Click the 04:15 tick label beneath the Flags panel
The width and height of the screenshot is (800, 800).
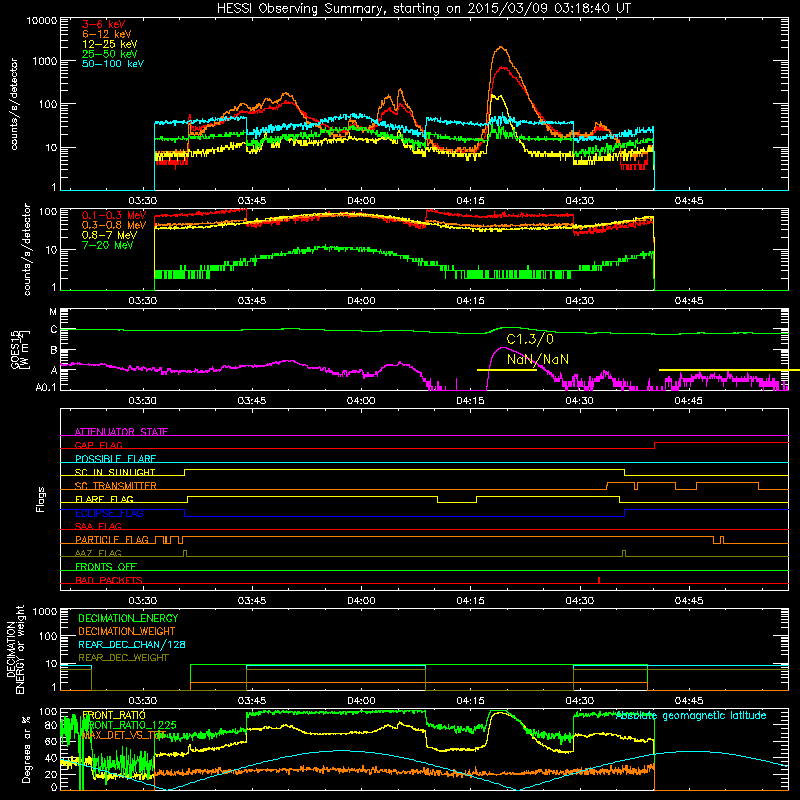(x=470, y=601)
